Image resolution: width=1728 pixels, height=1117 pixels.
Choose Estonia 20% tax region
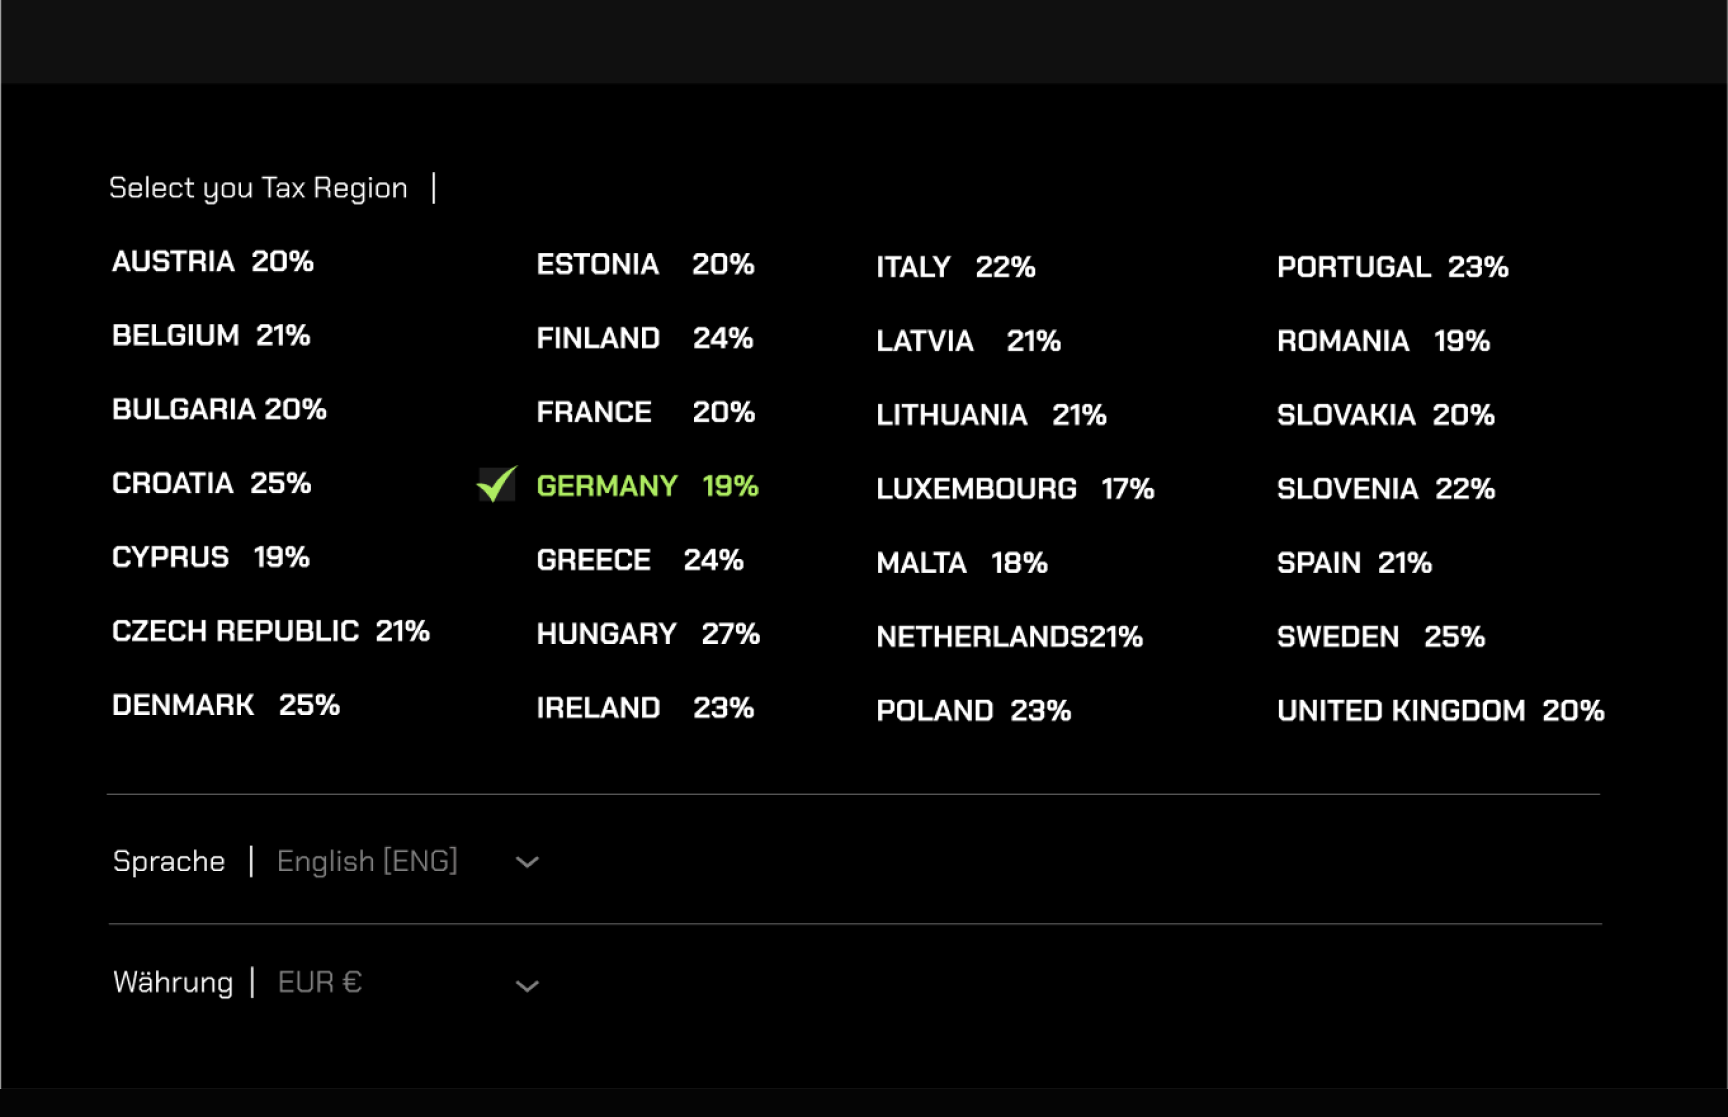click(645, 265)
